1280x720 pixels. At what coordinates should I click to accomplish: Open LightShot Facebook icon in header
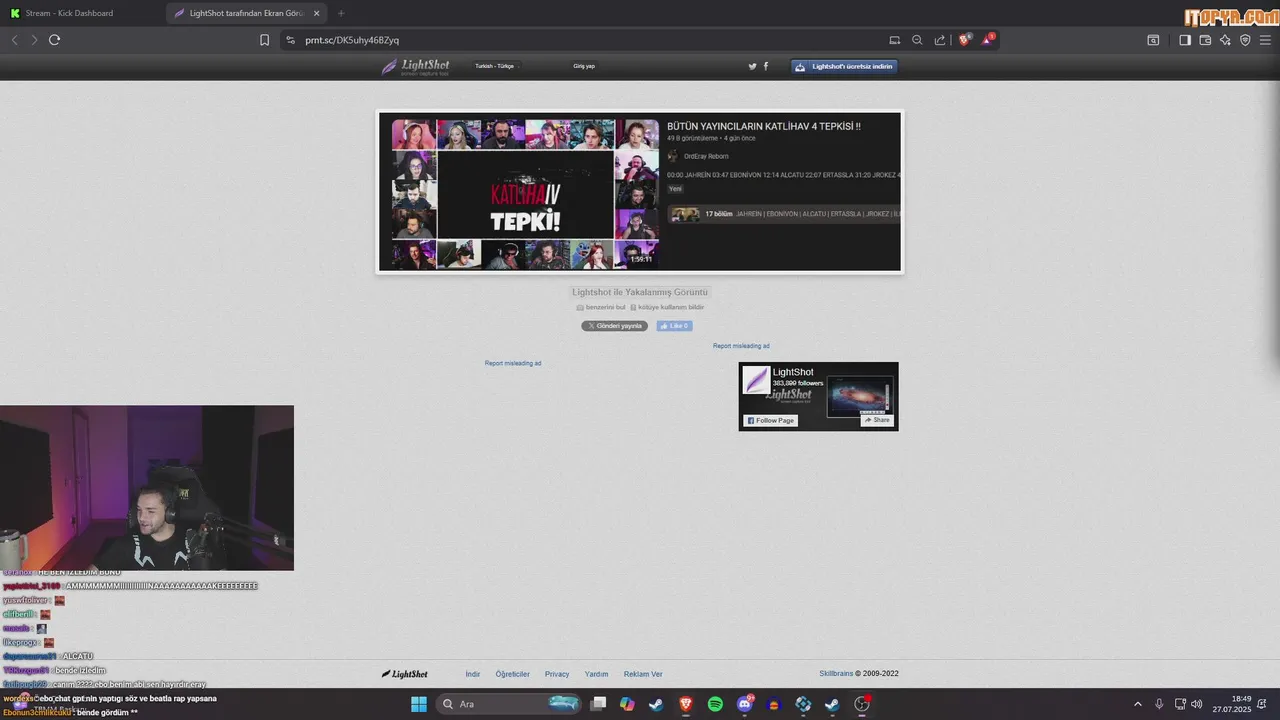coord(766,66)
